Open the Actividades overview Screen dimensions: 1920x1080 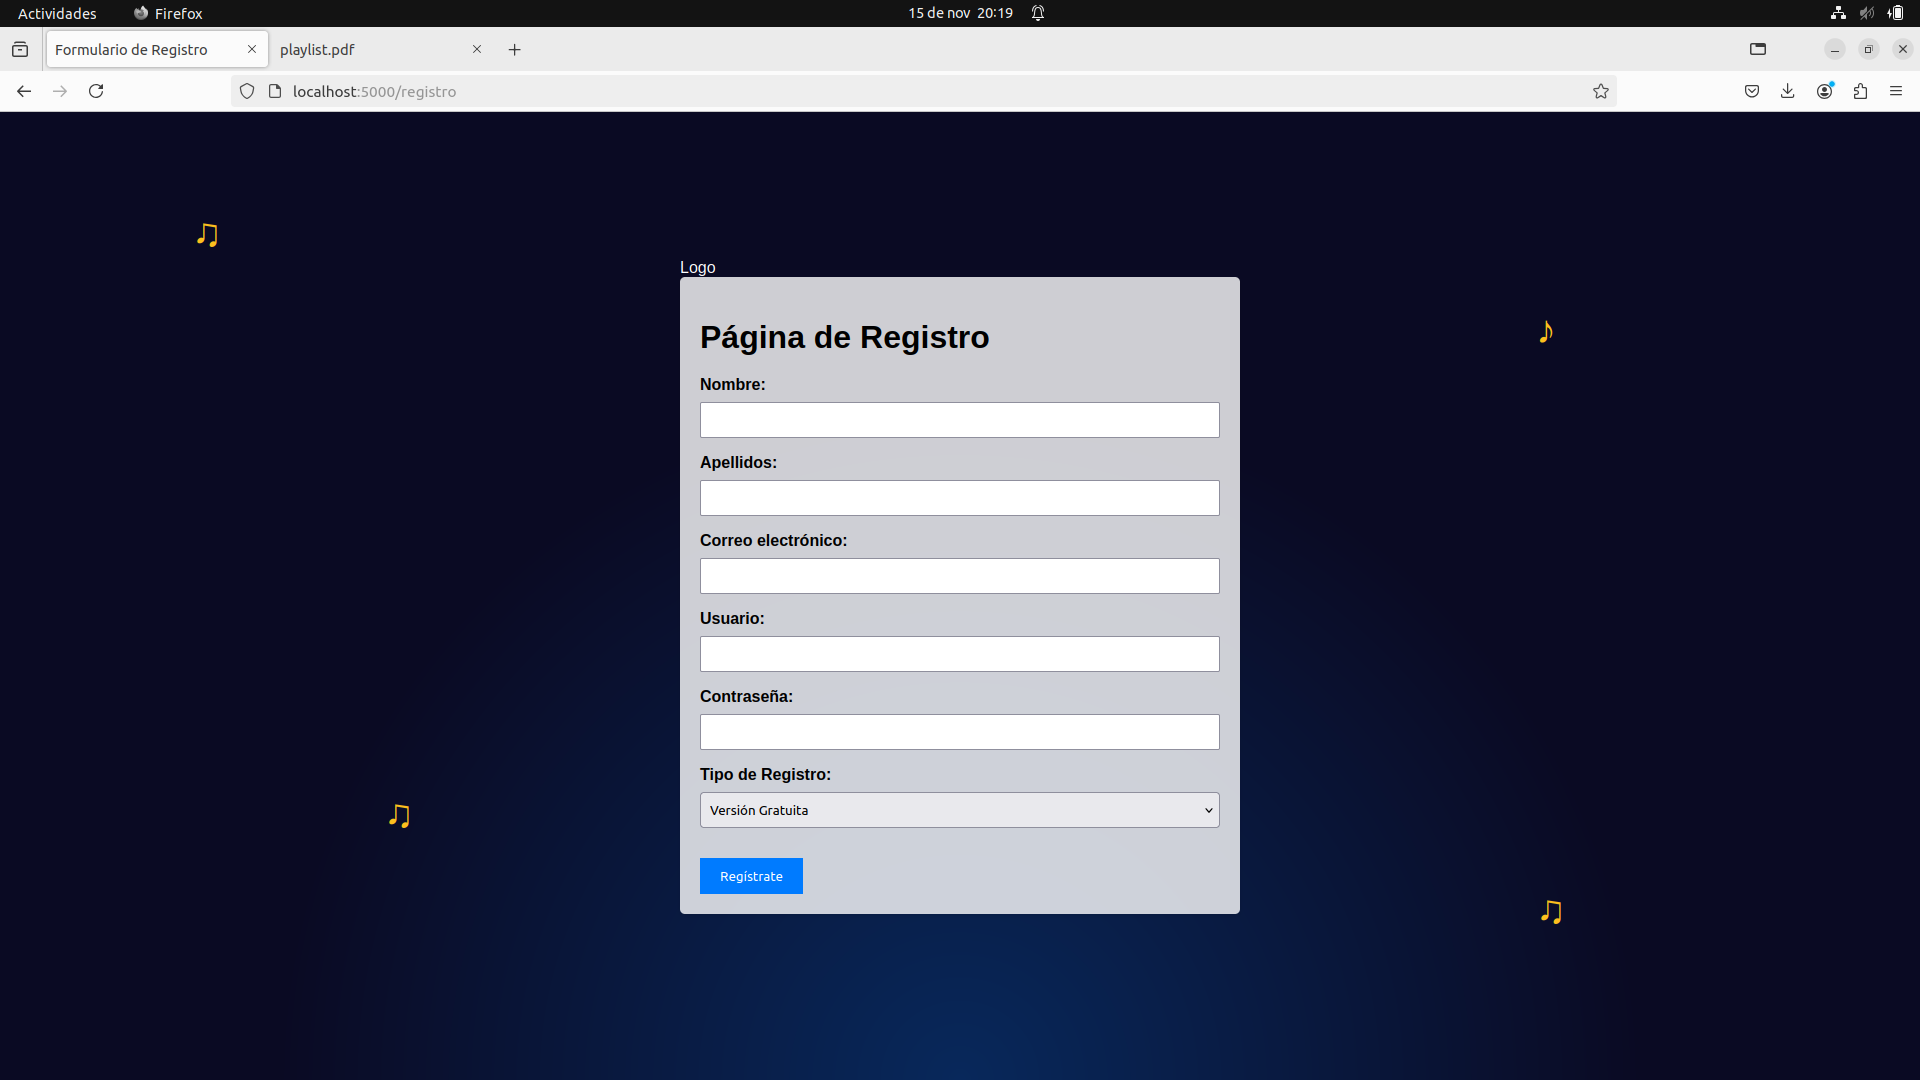tap(57, 13)
